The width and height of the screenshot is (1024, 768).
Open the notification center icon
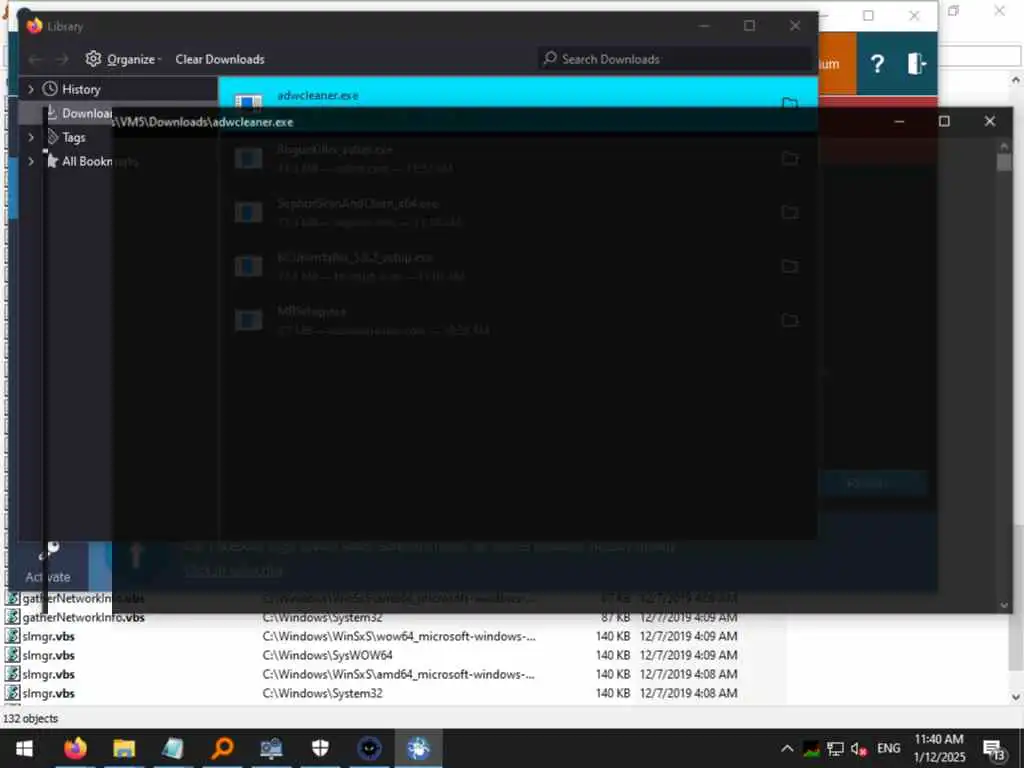click(994, 750)
